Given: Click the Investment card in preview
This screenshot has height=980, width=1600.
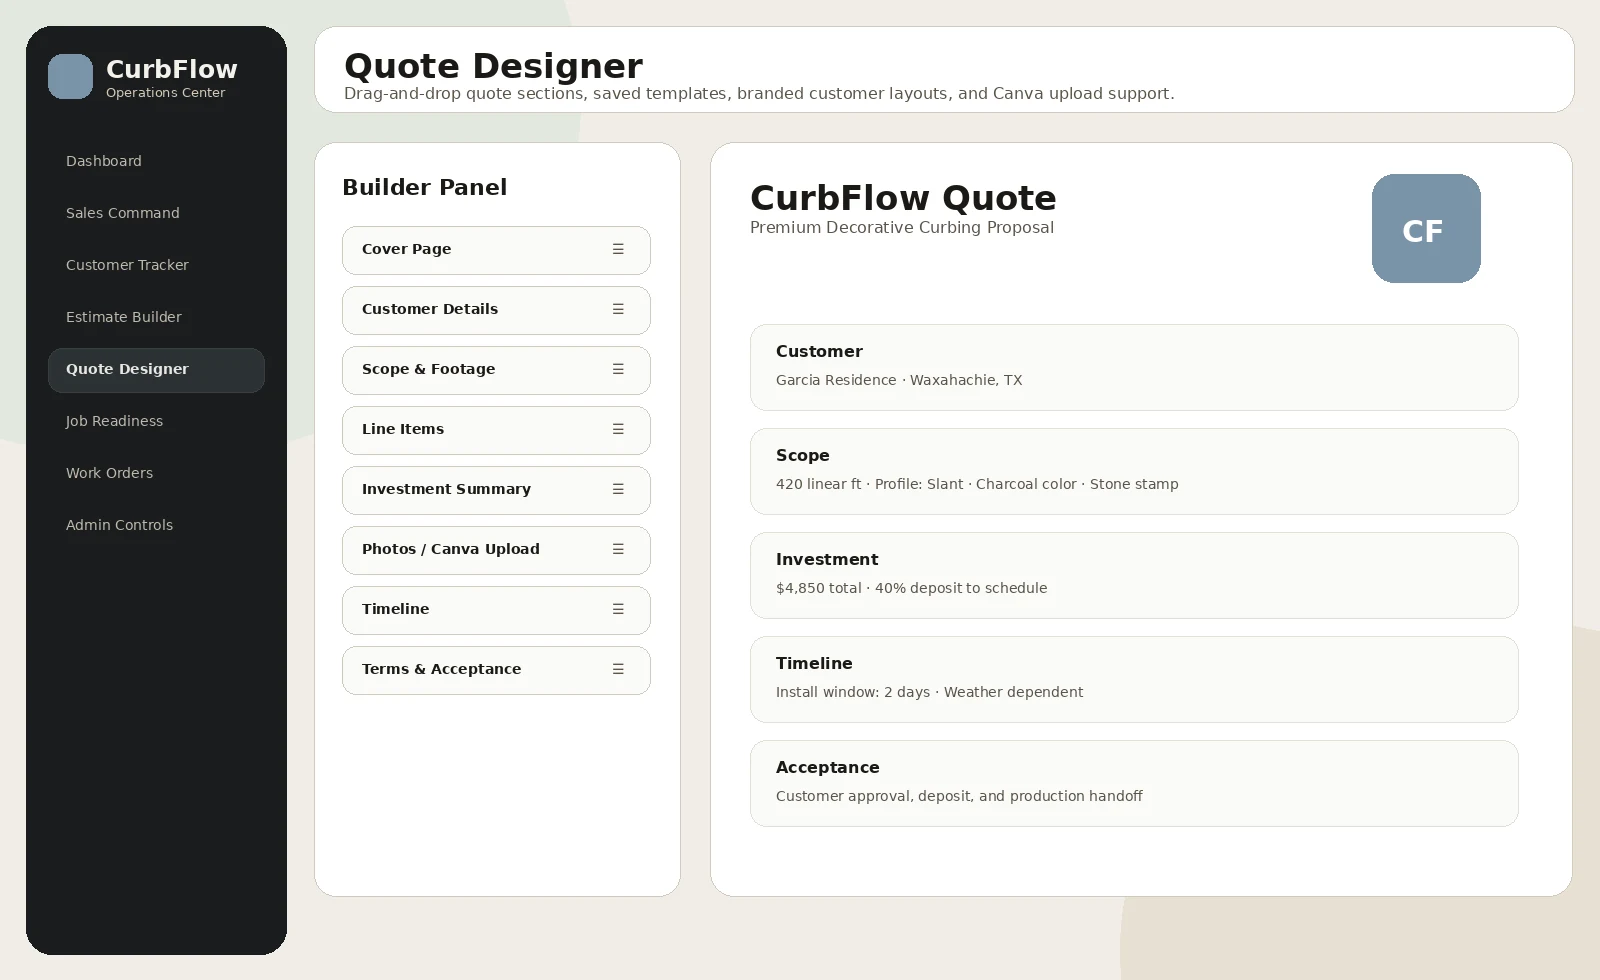Looking at the screenshot, I should [x=1134, y=575].
